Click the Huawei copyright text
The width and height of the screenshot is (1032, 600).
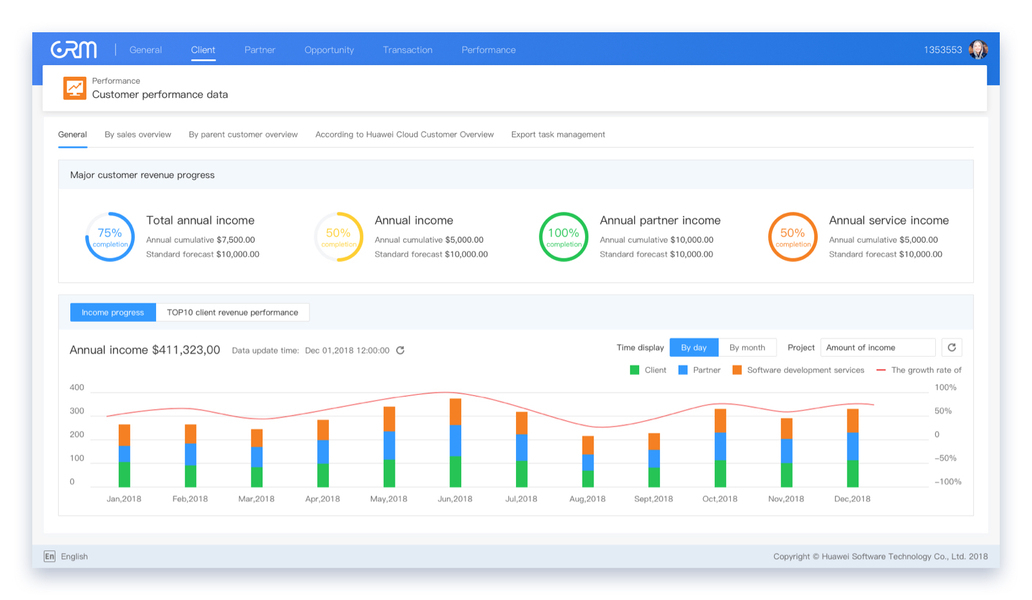(x=881, y=556)
